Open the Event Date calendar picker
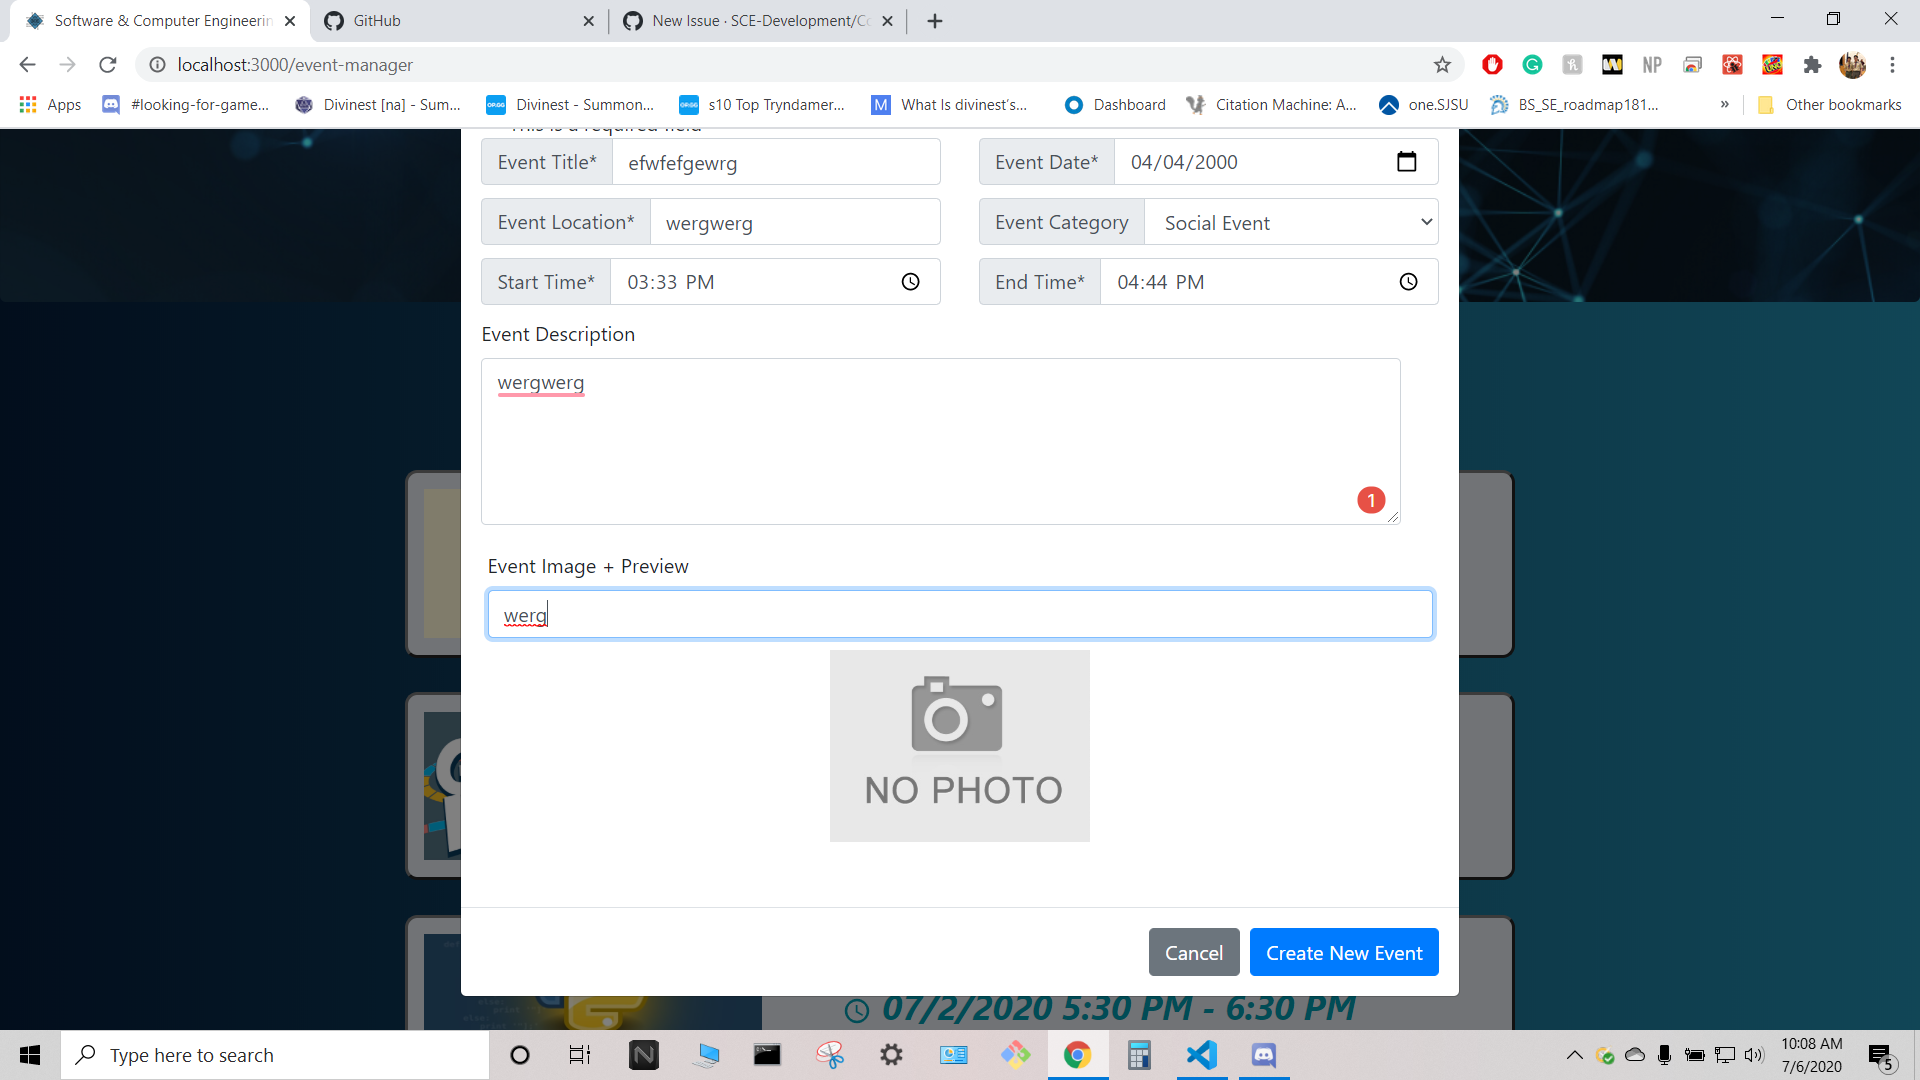The height and width of the screenshot is (1080, 1920). point(1407,161)
